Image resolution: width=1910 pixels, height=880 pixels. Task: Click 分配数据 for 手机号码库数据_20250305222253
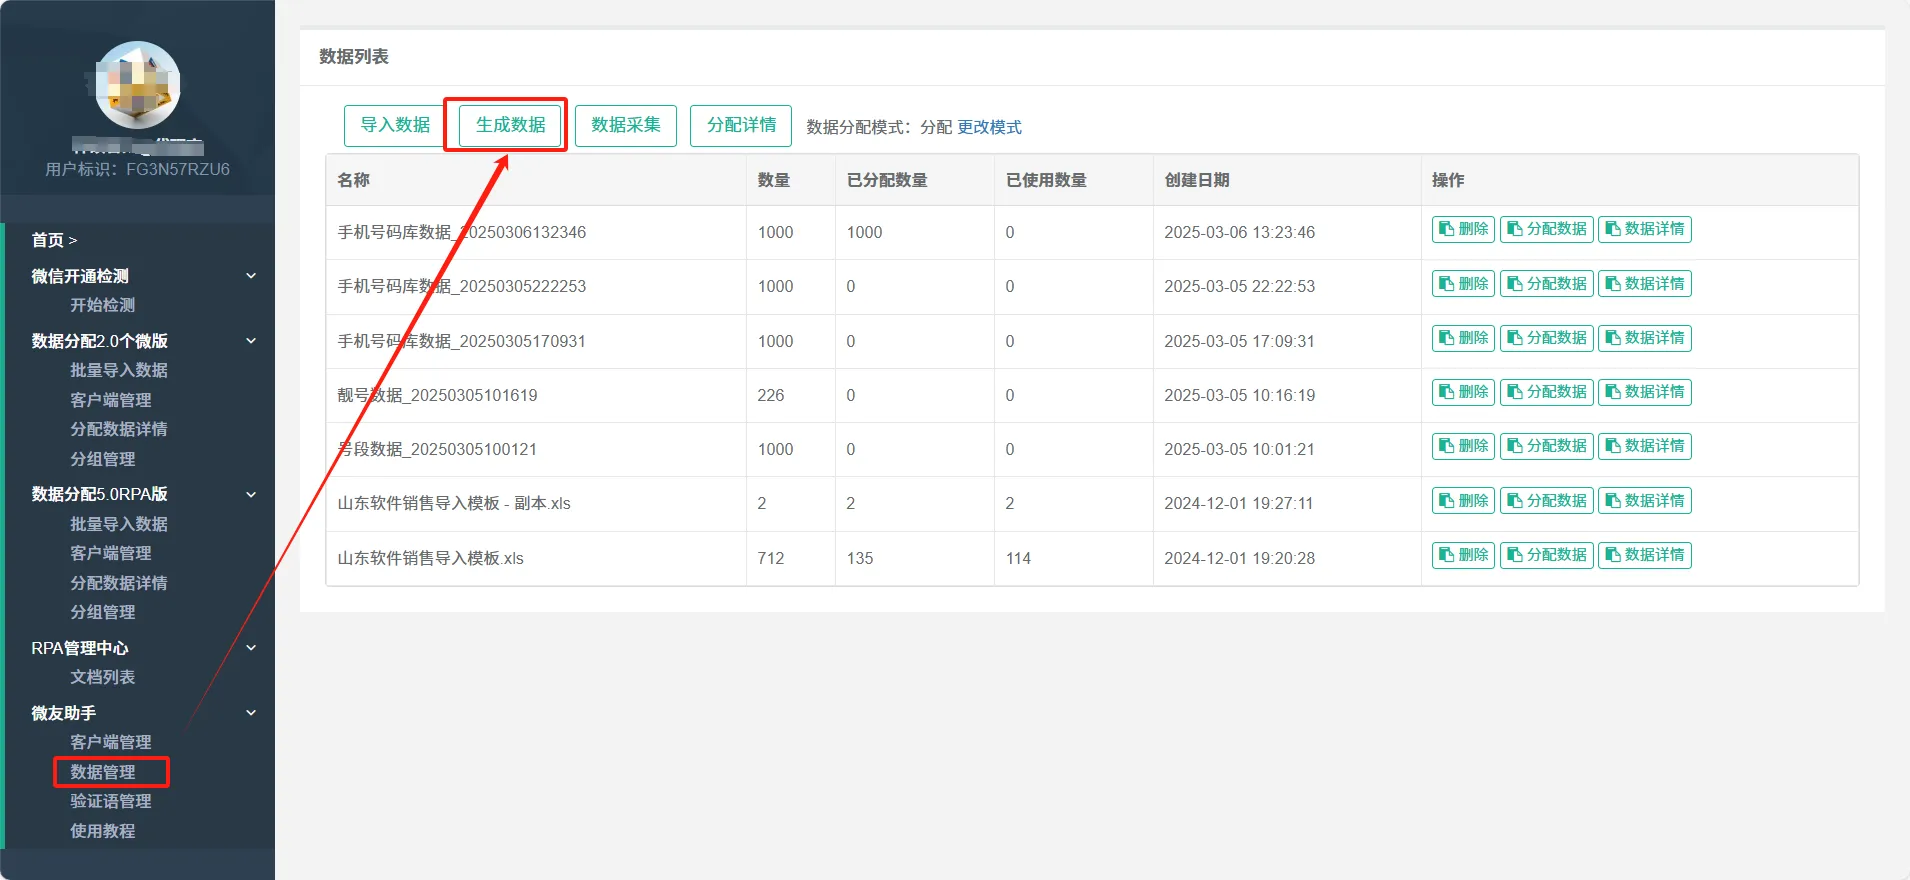pyautogui.click(x=1546, y=284)
